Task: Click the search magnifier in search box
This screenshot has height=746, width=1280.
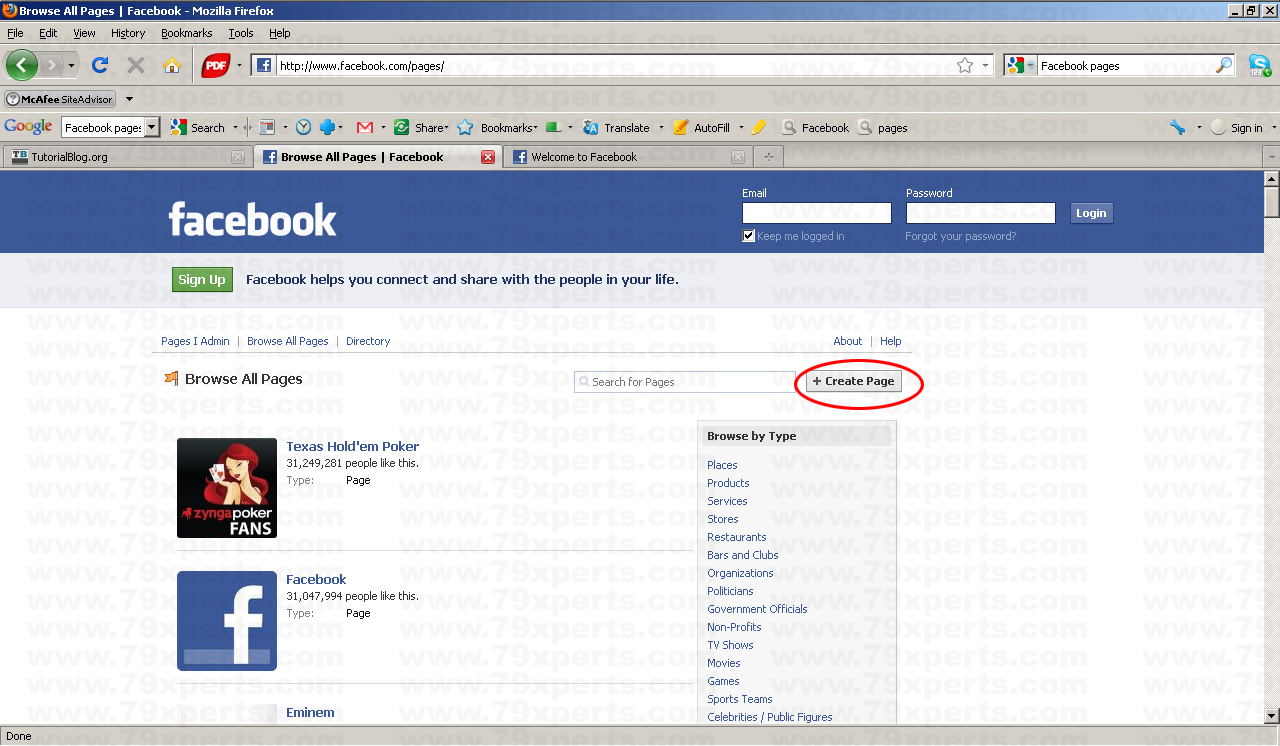Action: coord(1224,65)
